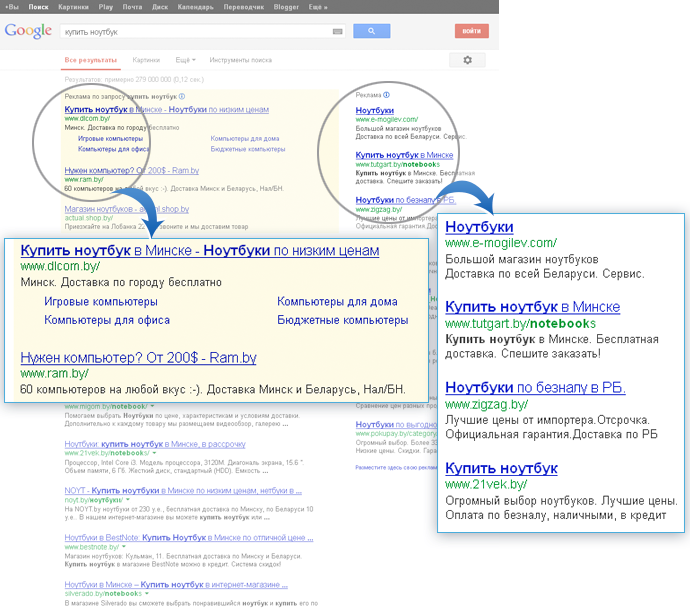This screenshot has width=690, height=608.
Task: Click the green URL 'actual.shop.by/'
Action: (89, 218)
